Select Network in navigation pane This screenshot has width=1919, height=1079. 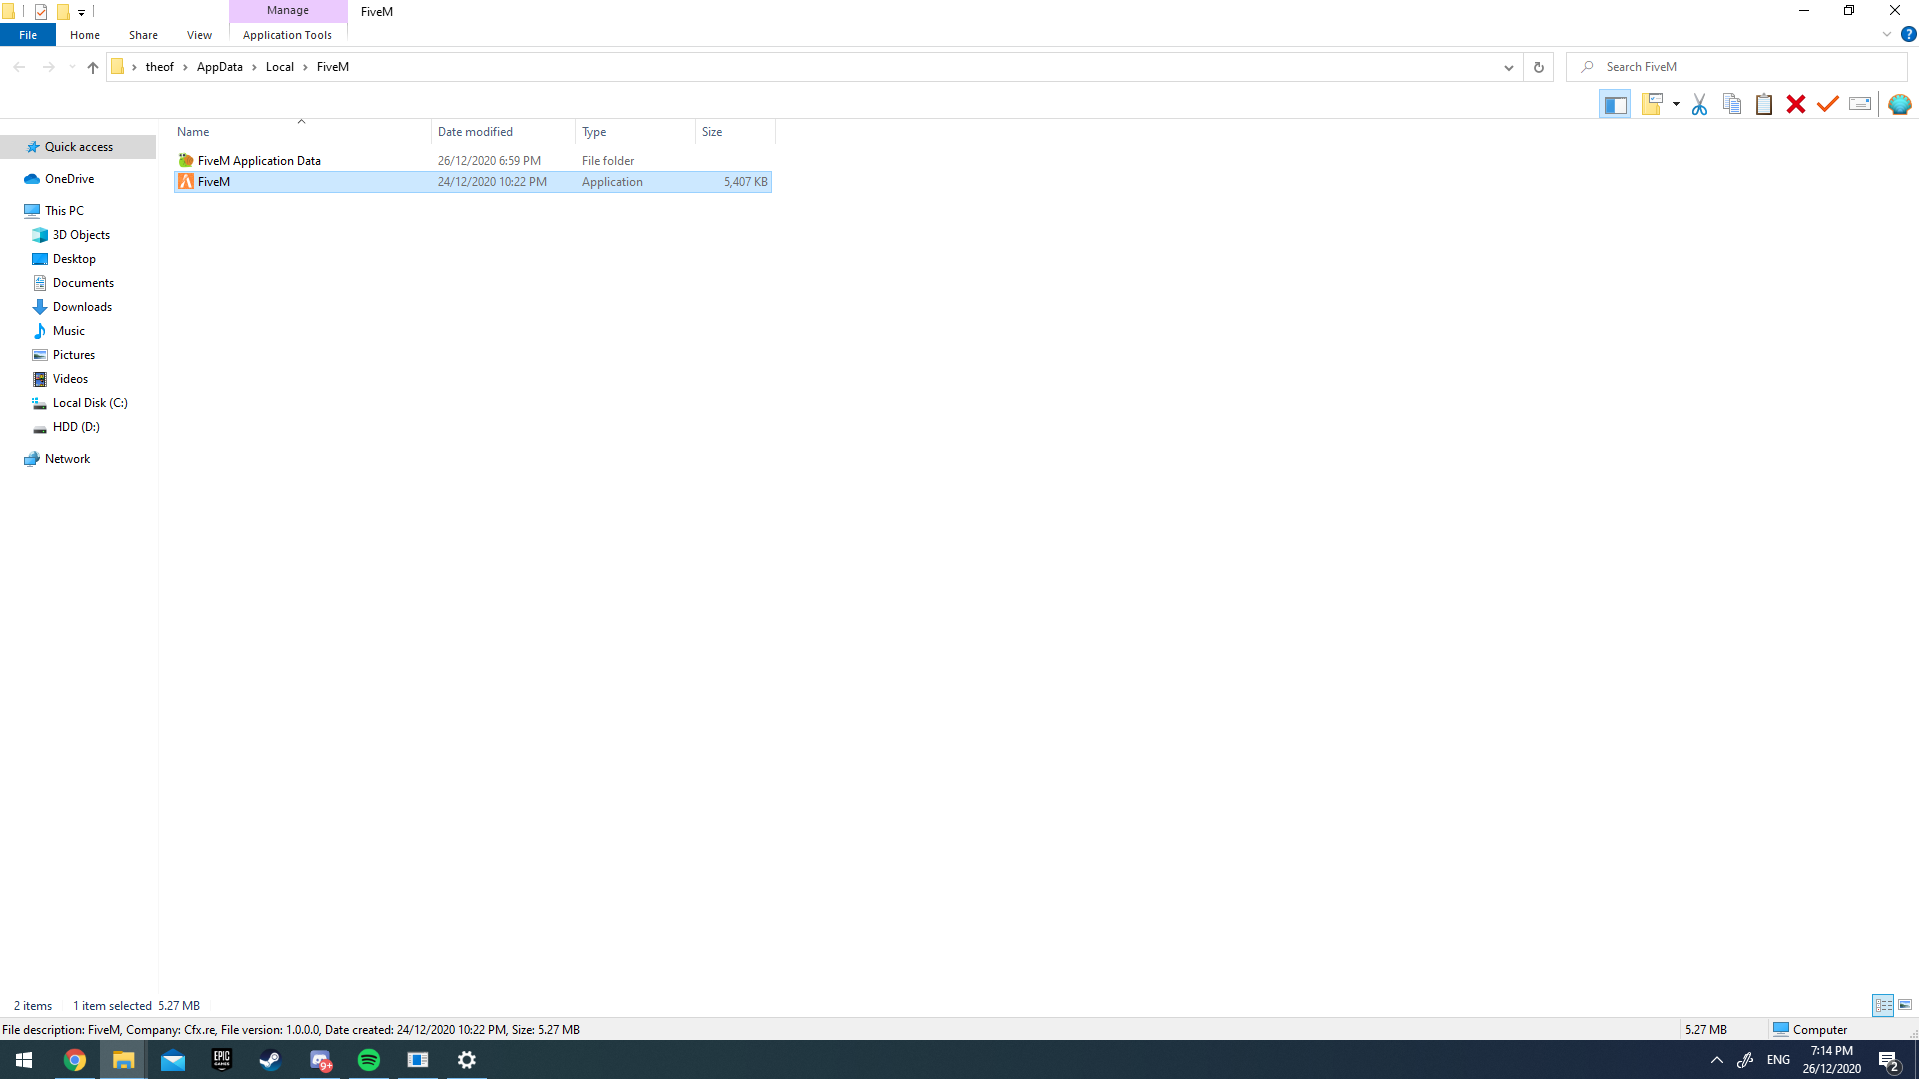[x=67, y=459]
